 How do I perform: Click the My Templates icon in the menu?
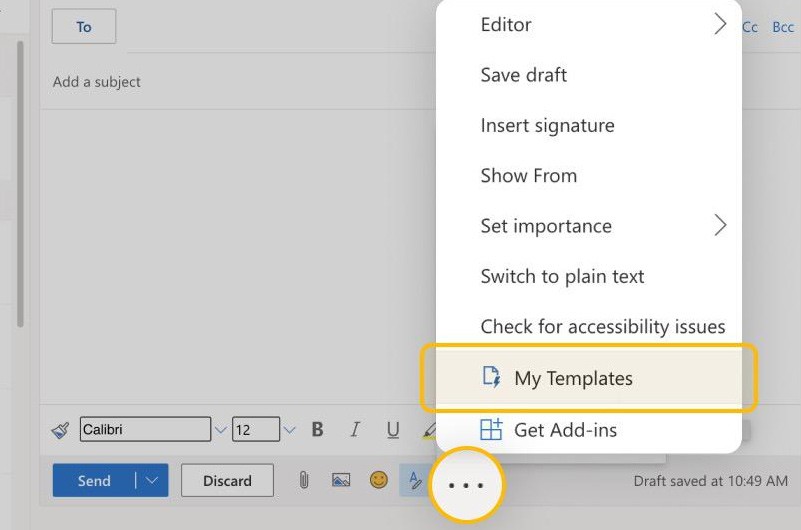point(491,377)
